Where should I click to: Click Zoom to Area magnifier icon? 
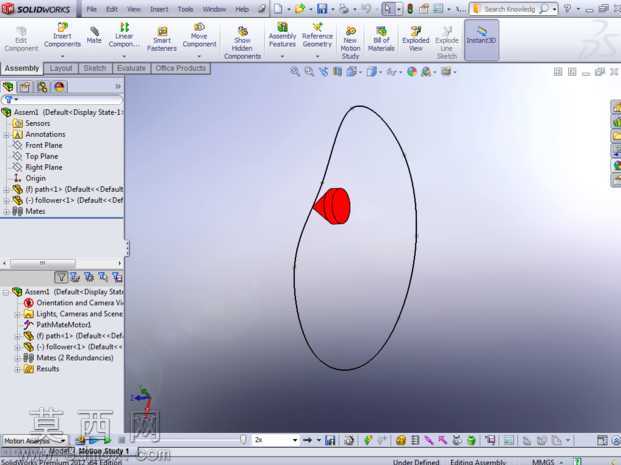click(x=309, y=71)
